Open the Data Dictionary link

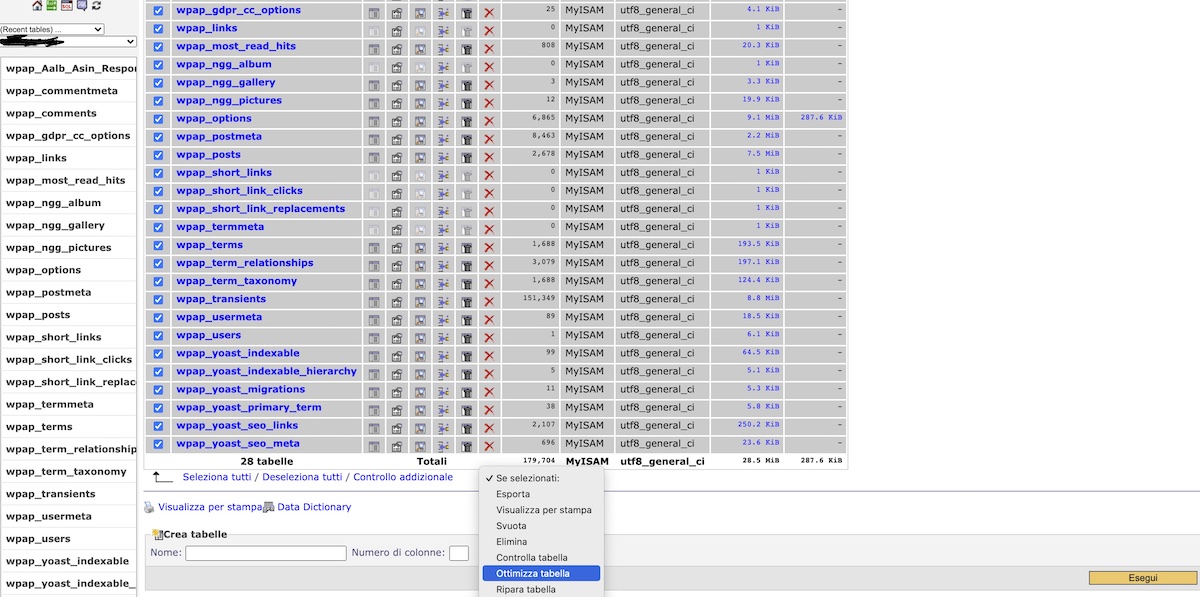click(314, 507)
